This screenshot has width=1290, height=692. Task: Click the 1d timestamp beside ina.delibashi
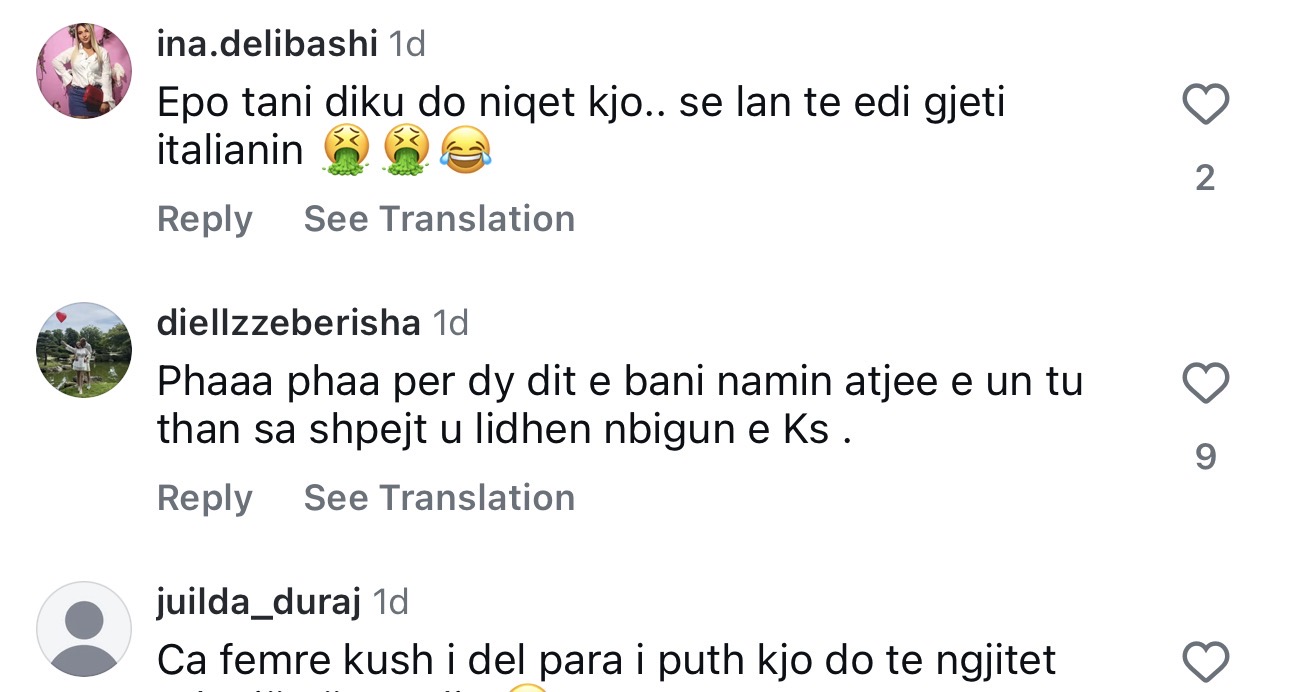pyautogui.click(x=406, y=43)
